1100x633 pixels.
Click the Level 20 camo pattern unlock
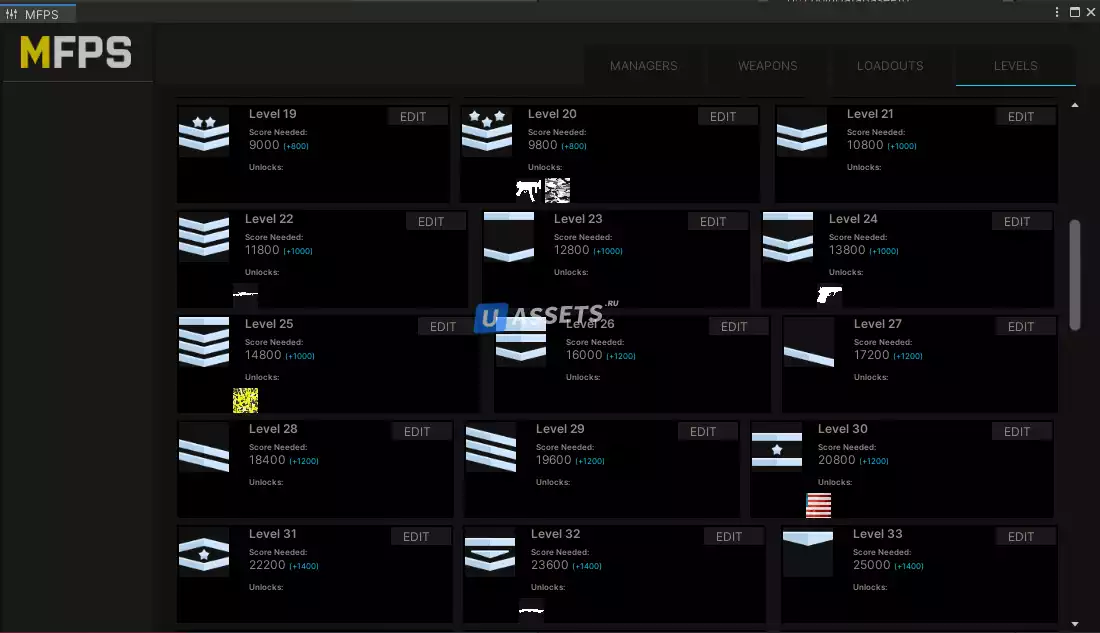click(x=558, y=189)
